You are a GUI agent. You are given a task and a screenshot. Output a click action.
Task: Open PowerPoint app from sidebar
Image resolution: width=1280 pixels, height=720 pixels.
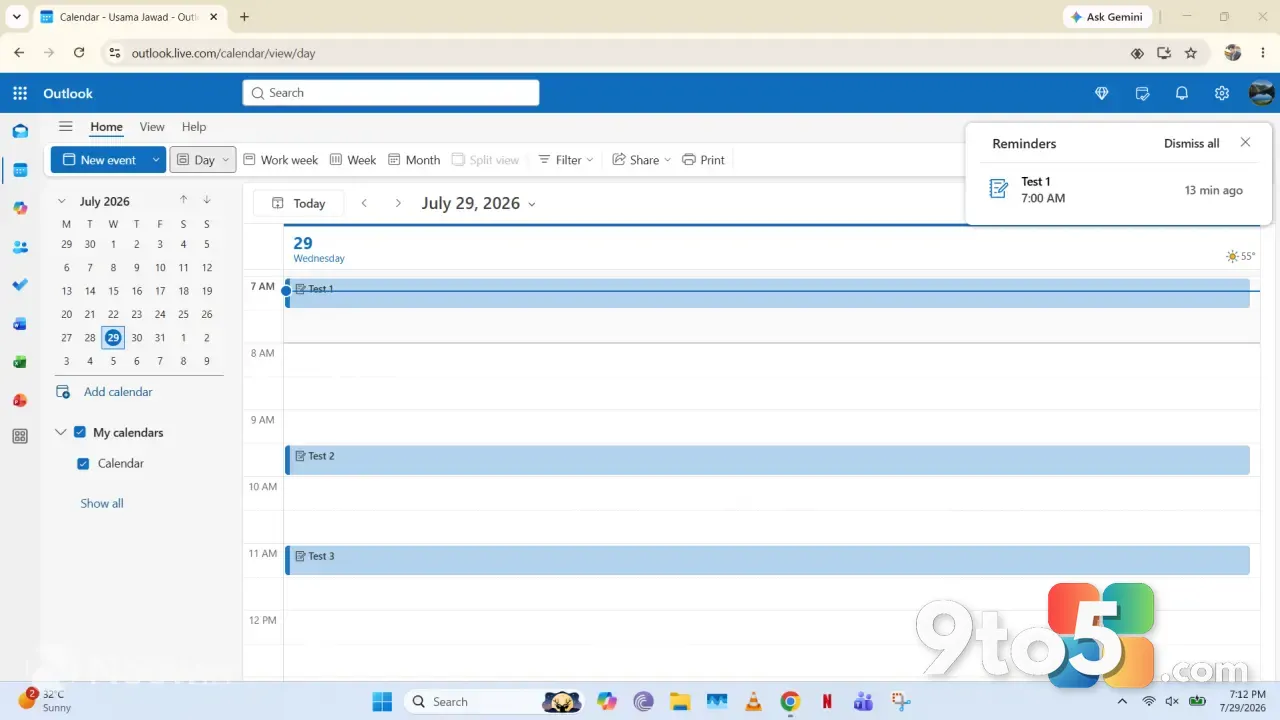(x=20, y=400)
